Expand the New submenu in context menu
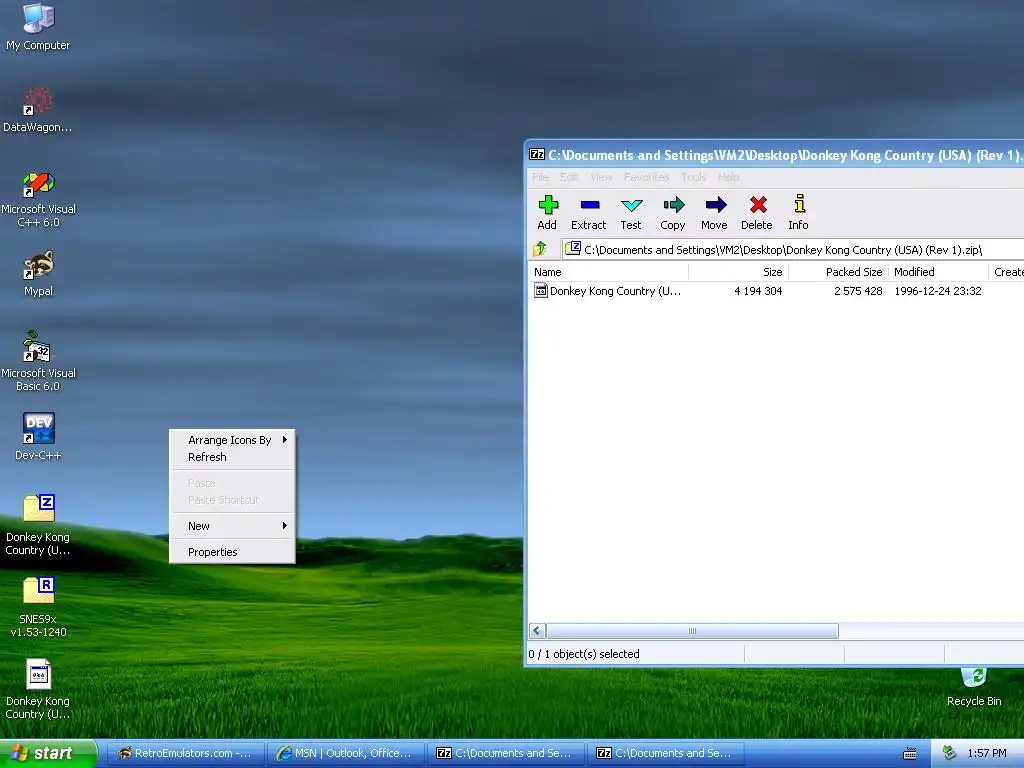Screen dimensions: 1024x768 point(232,526)
